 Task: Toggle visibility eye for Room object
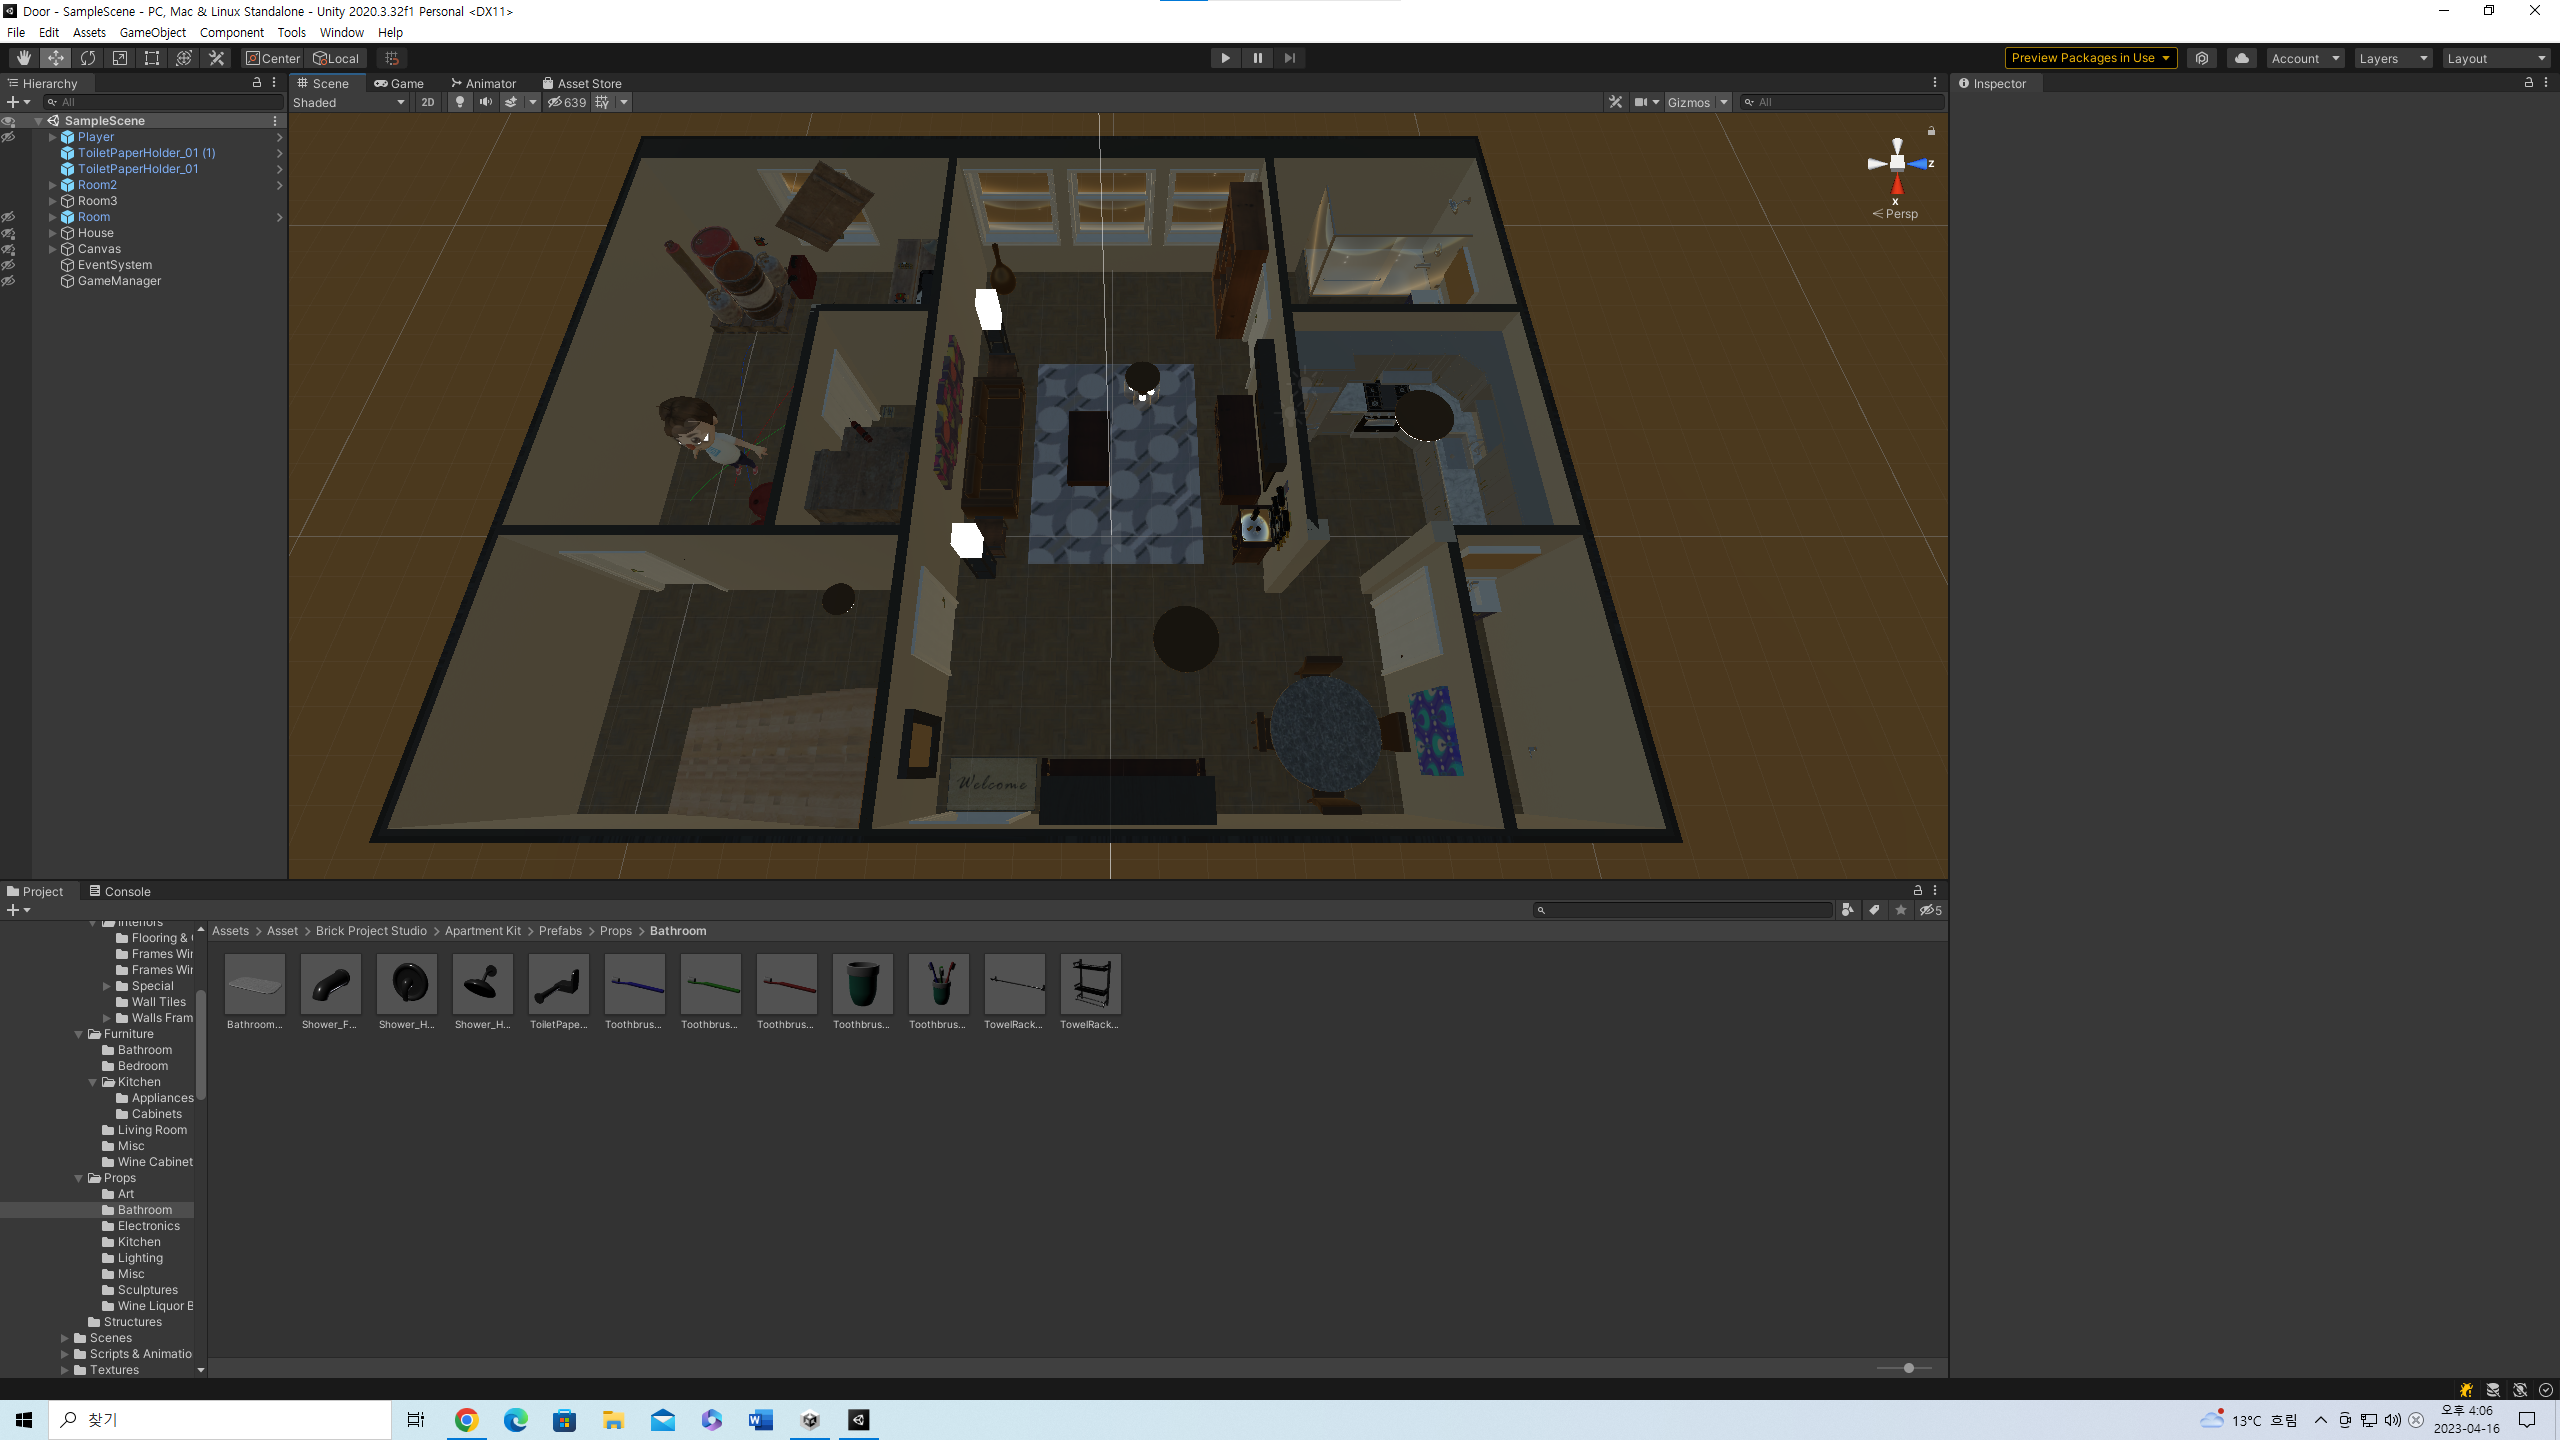point(8,217)
